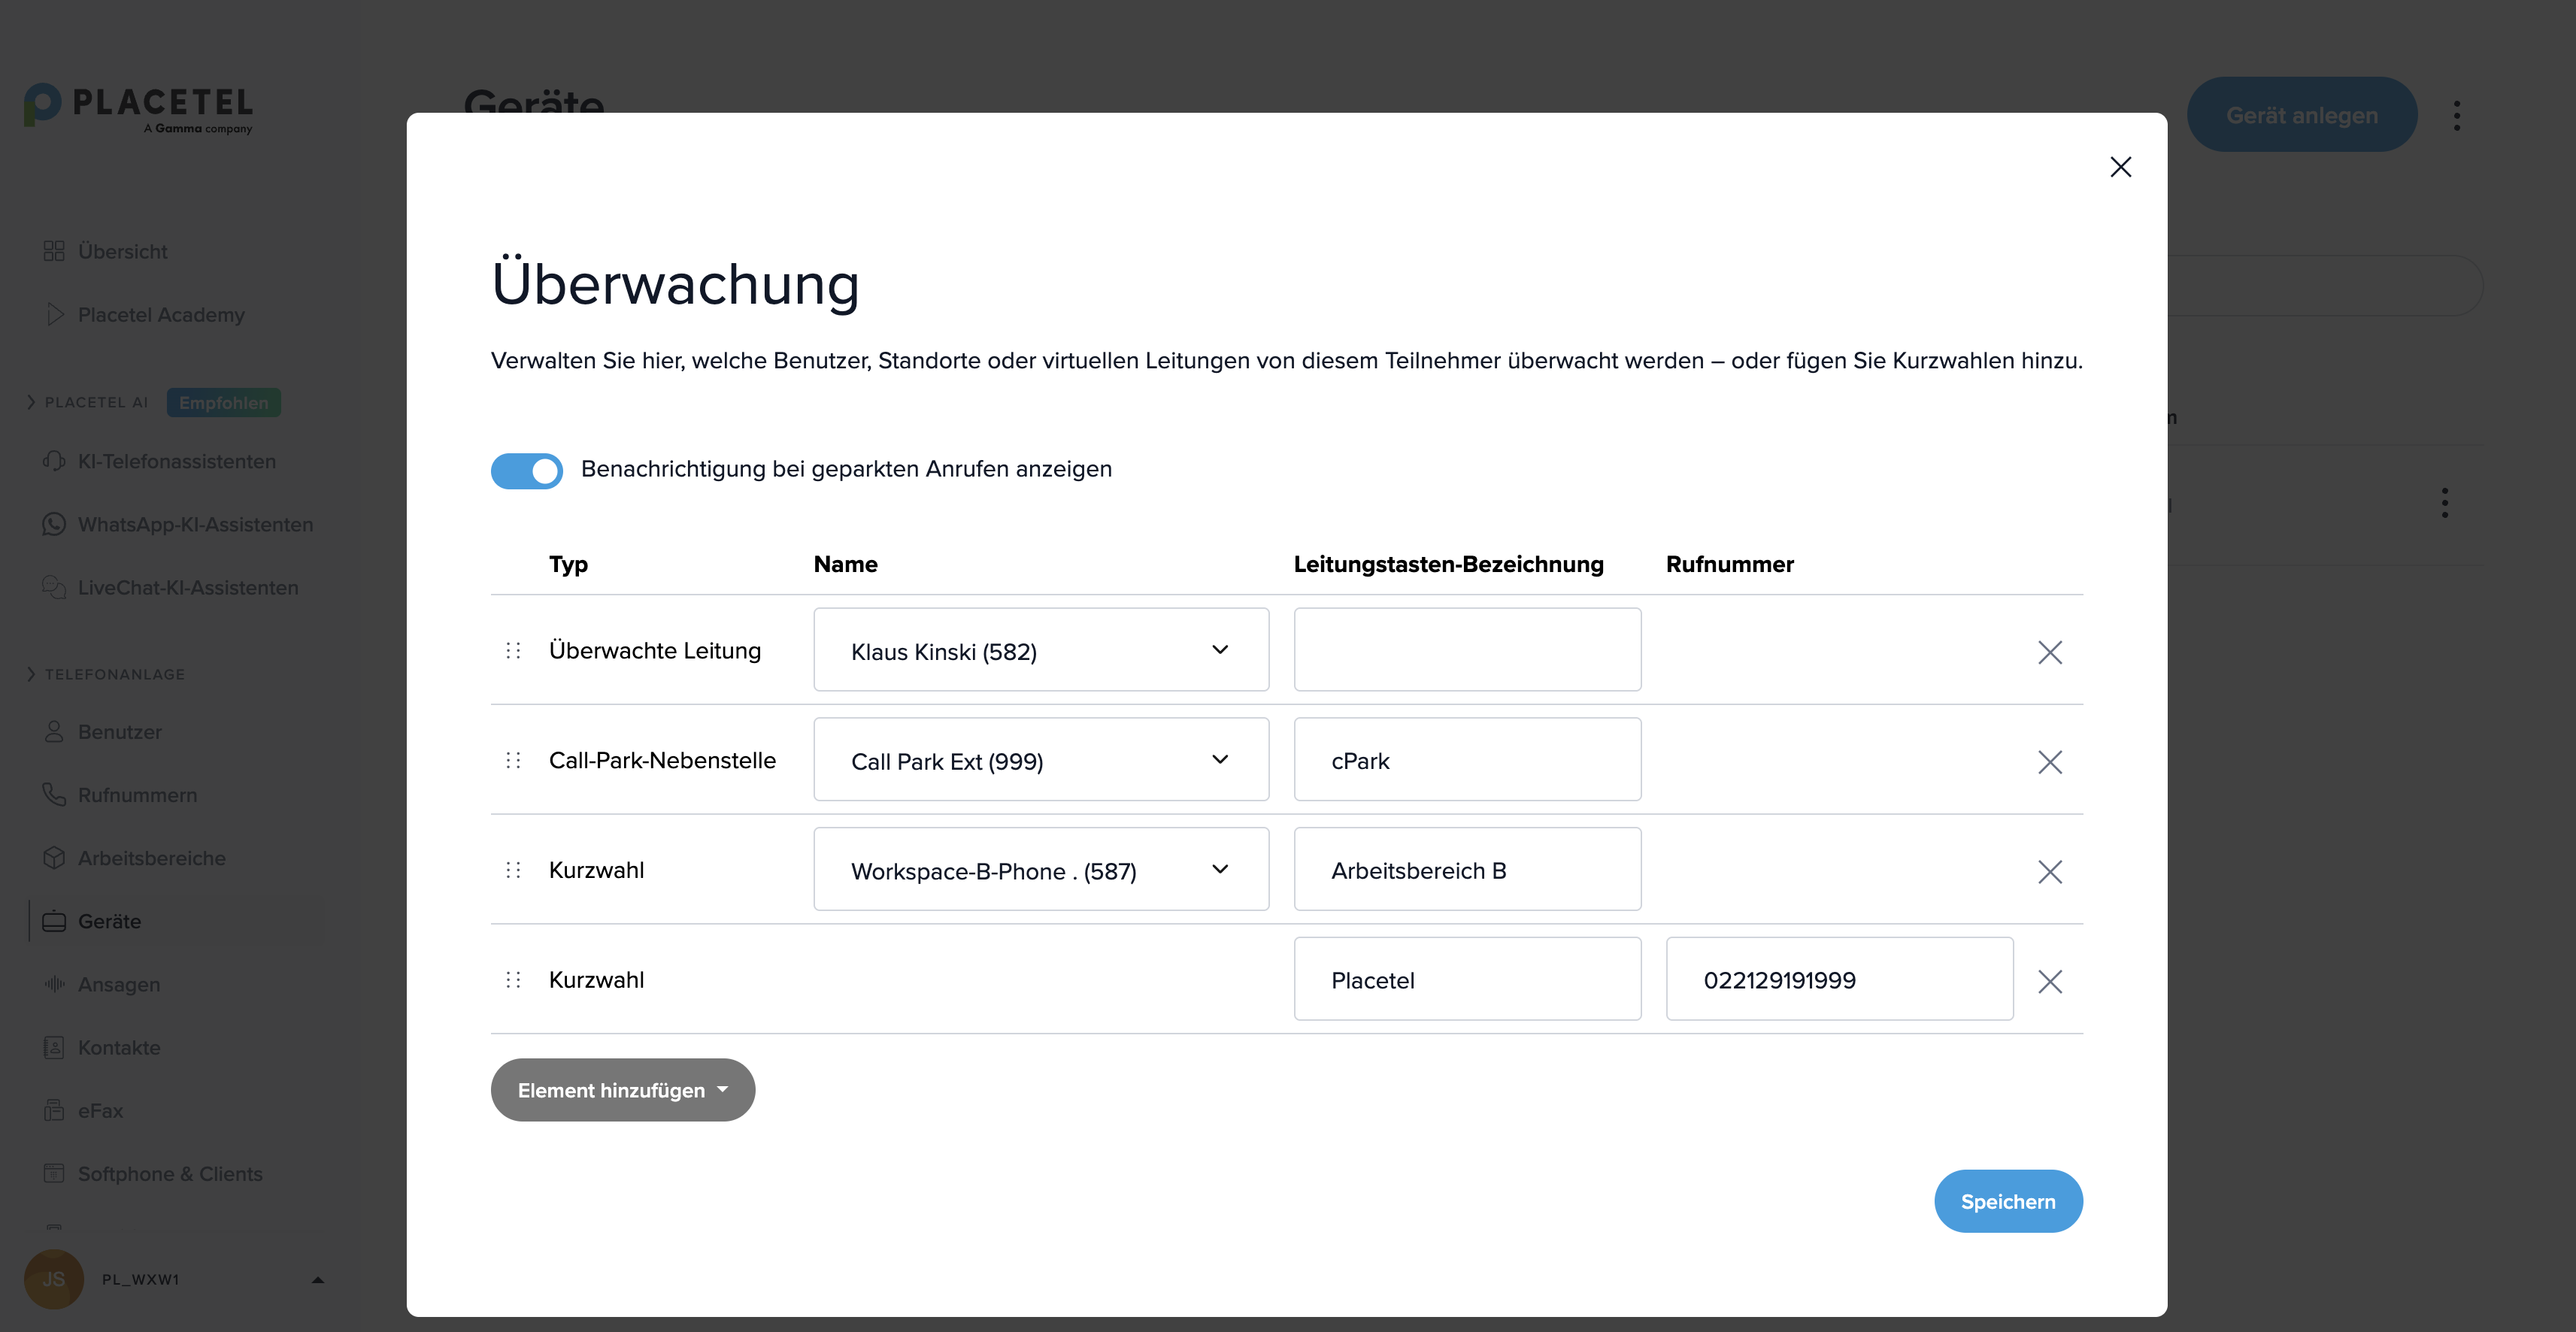Image resolution: width=2576 pixels, height=1332 pixels.
Task: Click drag handle of Arbeitsbereich B row
Action: [513, 870]
